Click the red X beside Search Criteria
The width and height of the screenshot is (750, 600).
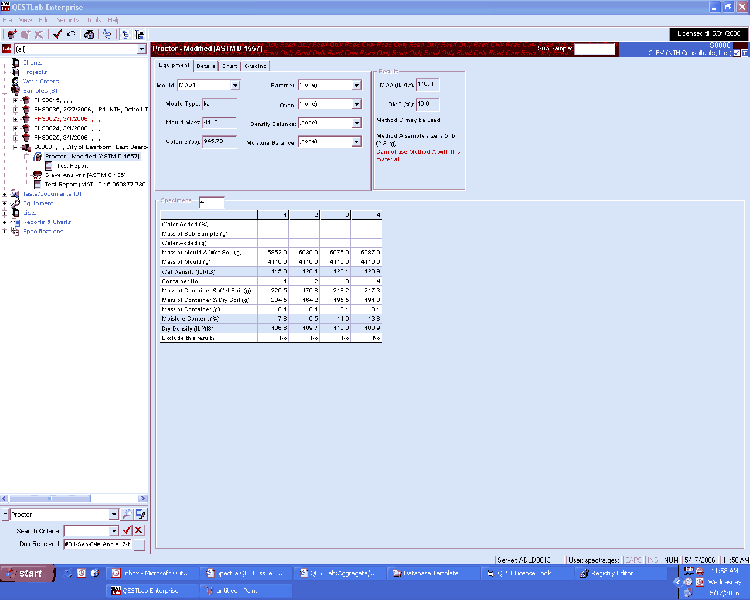pos(138,530)
